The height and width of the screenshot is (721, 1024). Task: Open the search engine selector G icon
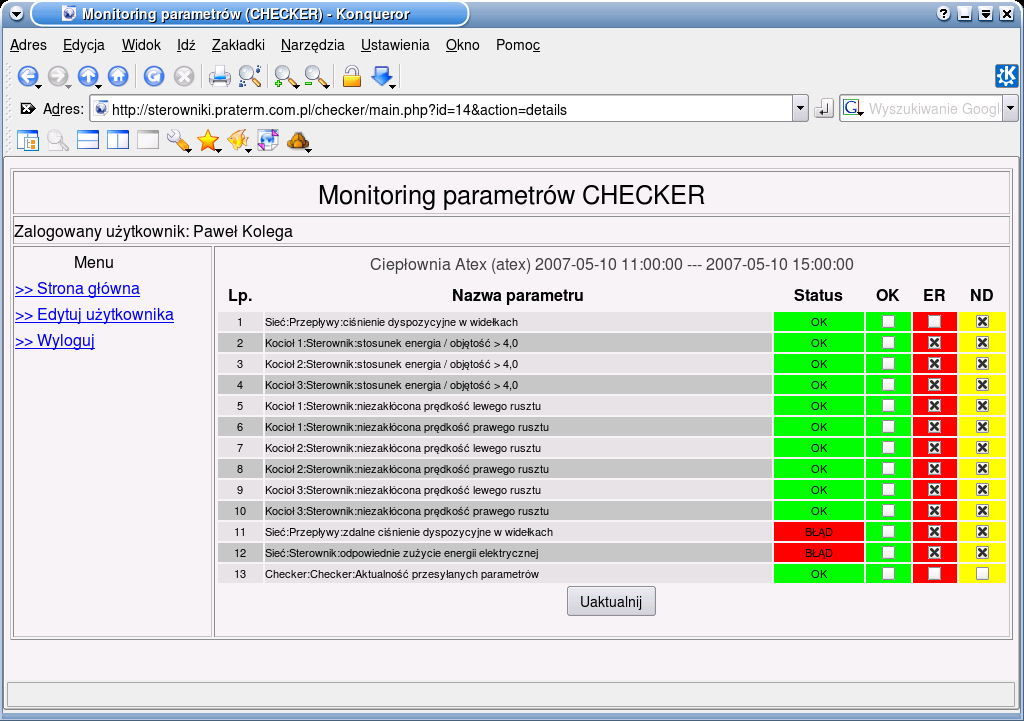[853, 108]
